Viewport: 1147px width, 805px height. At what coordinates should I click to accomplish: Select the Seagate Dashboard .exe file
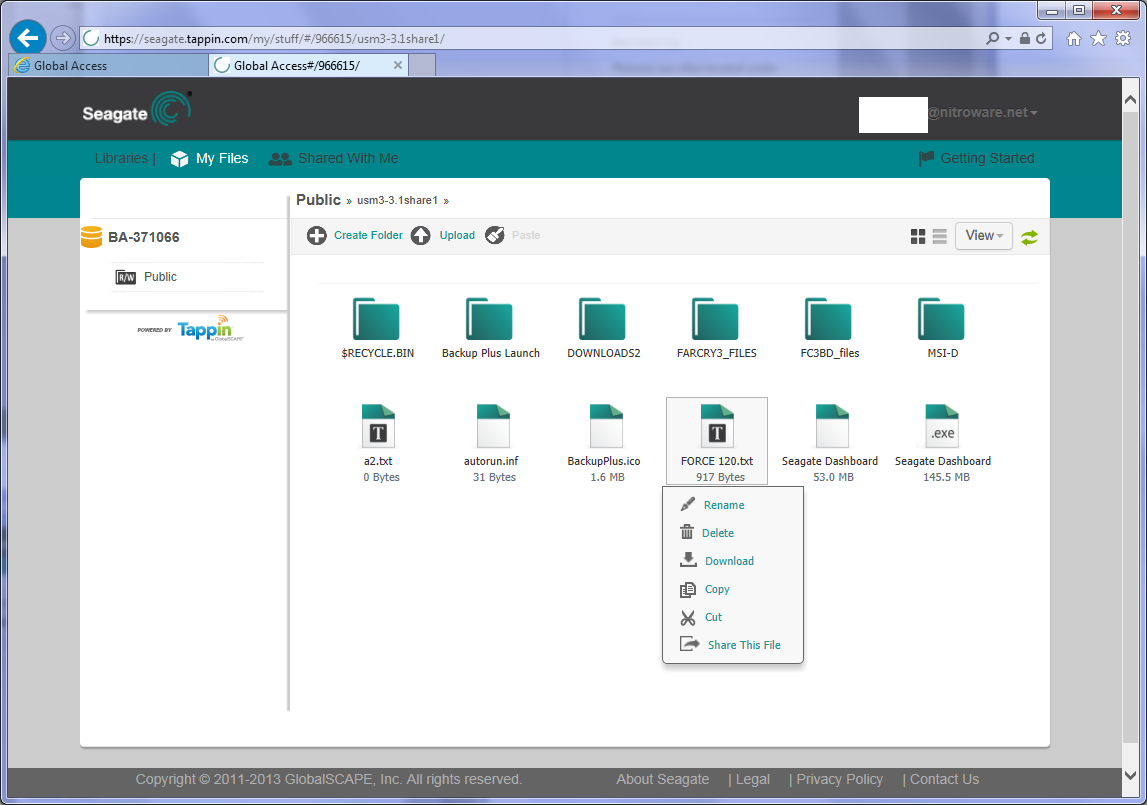(941, 426)
